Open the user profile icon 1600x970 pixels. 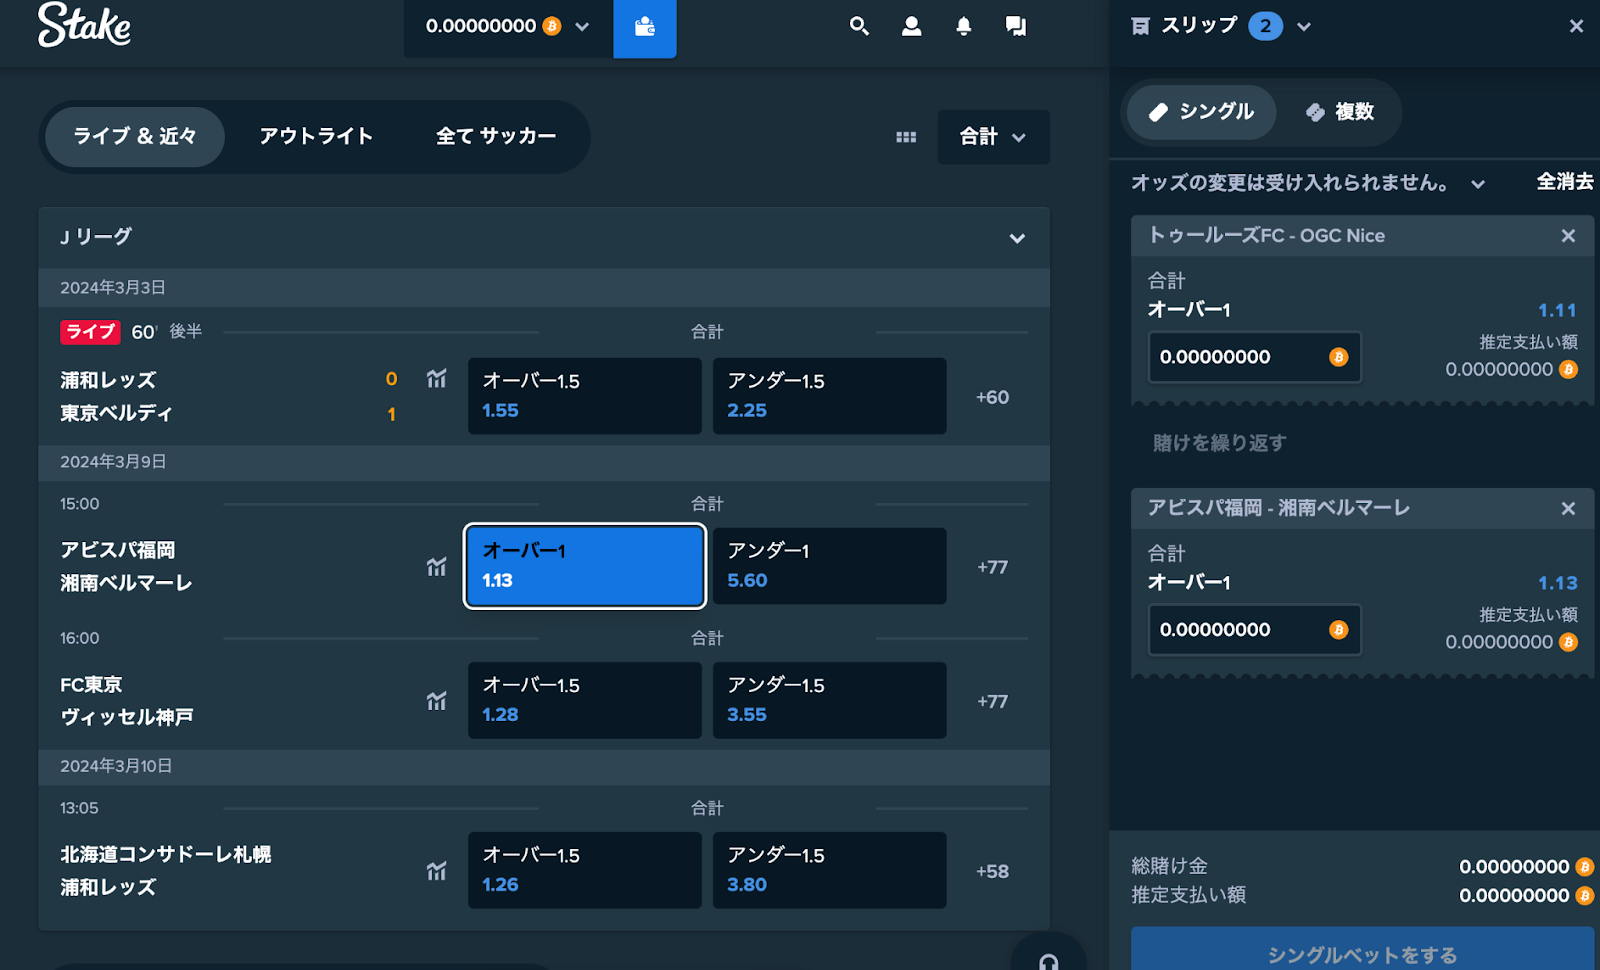click(911, 26)
